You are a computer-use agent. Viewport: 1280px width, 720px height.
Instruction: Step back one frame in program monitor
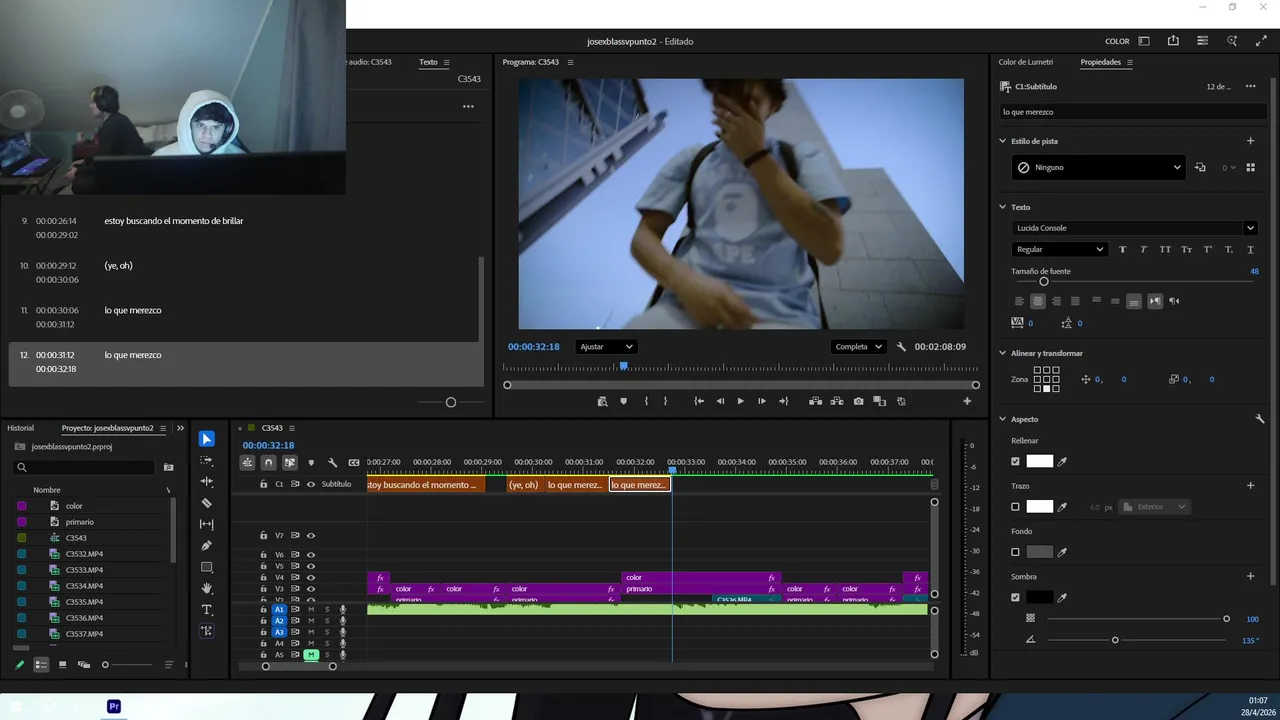pos(720,401)
